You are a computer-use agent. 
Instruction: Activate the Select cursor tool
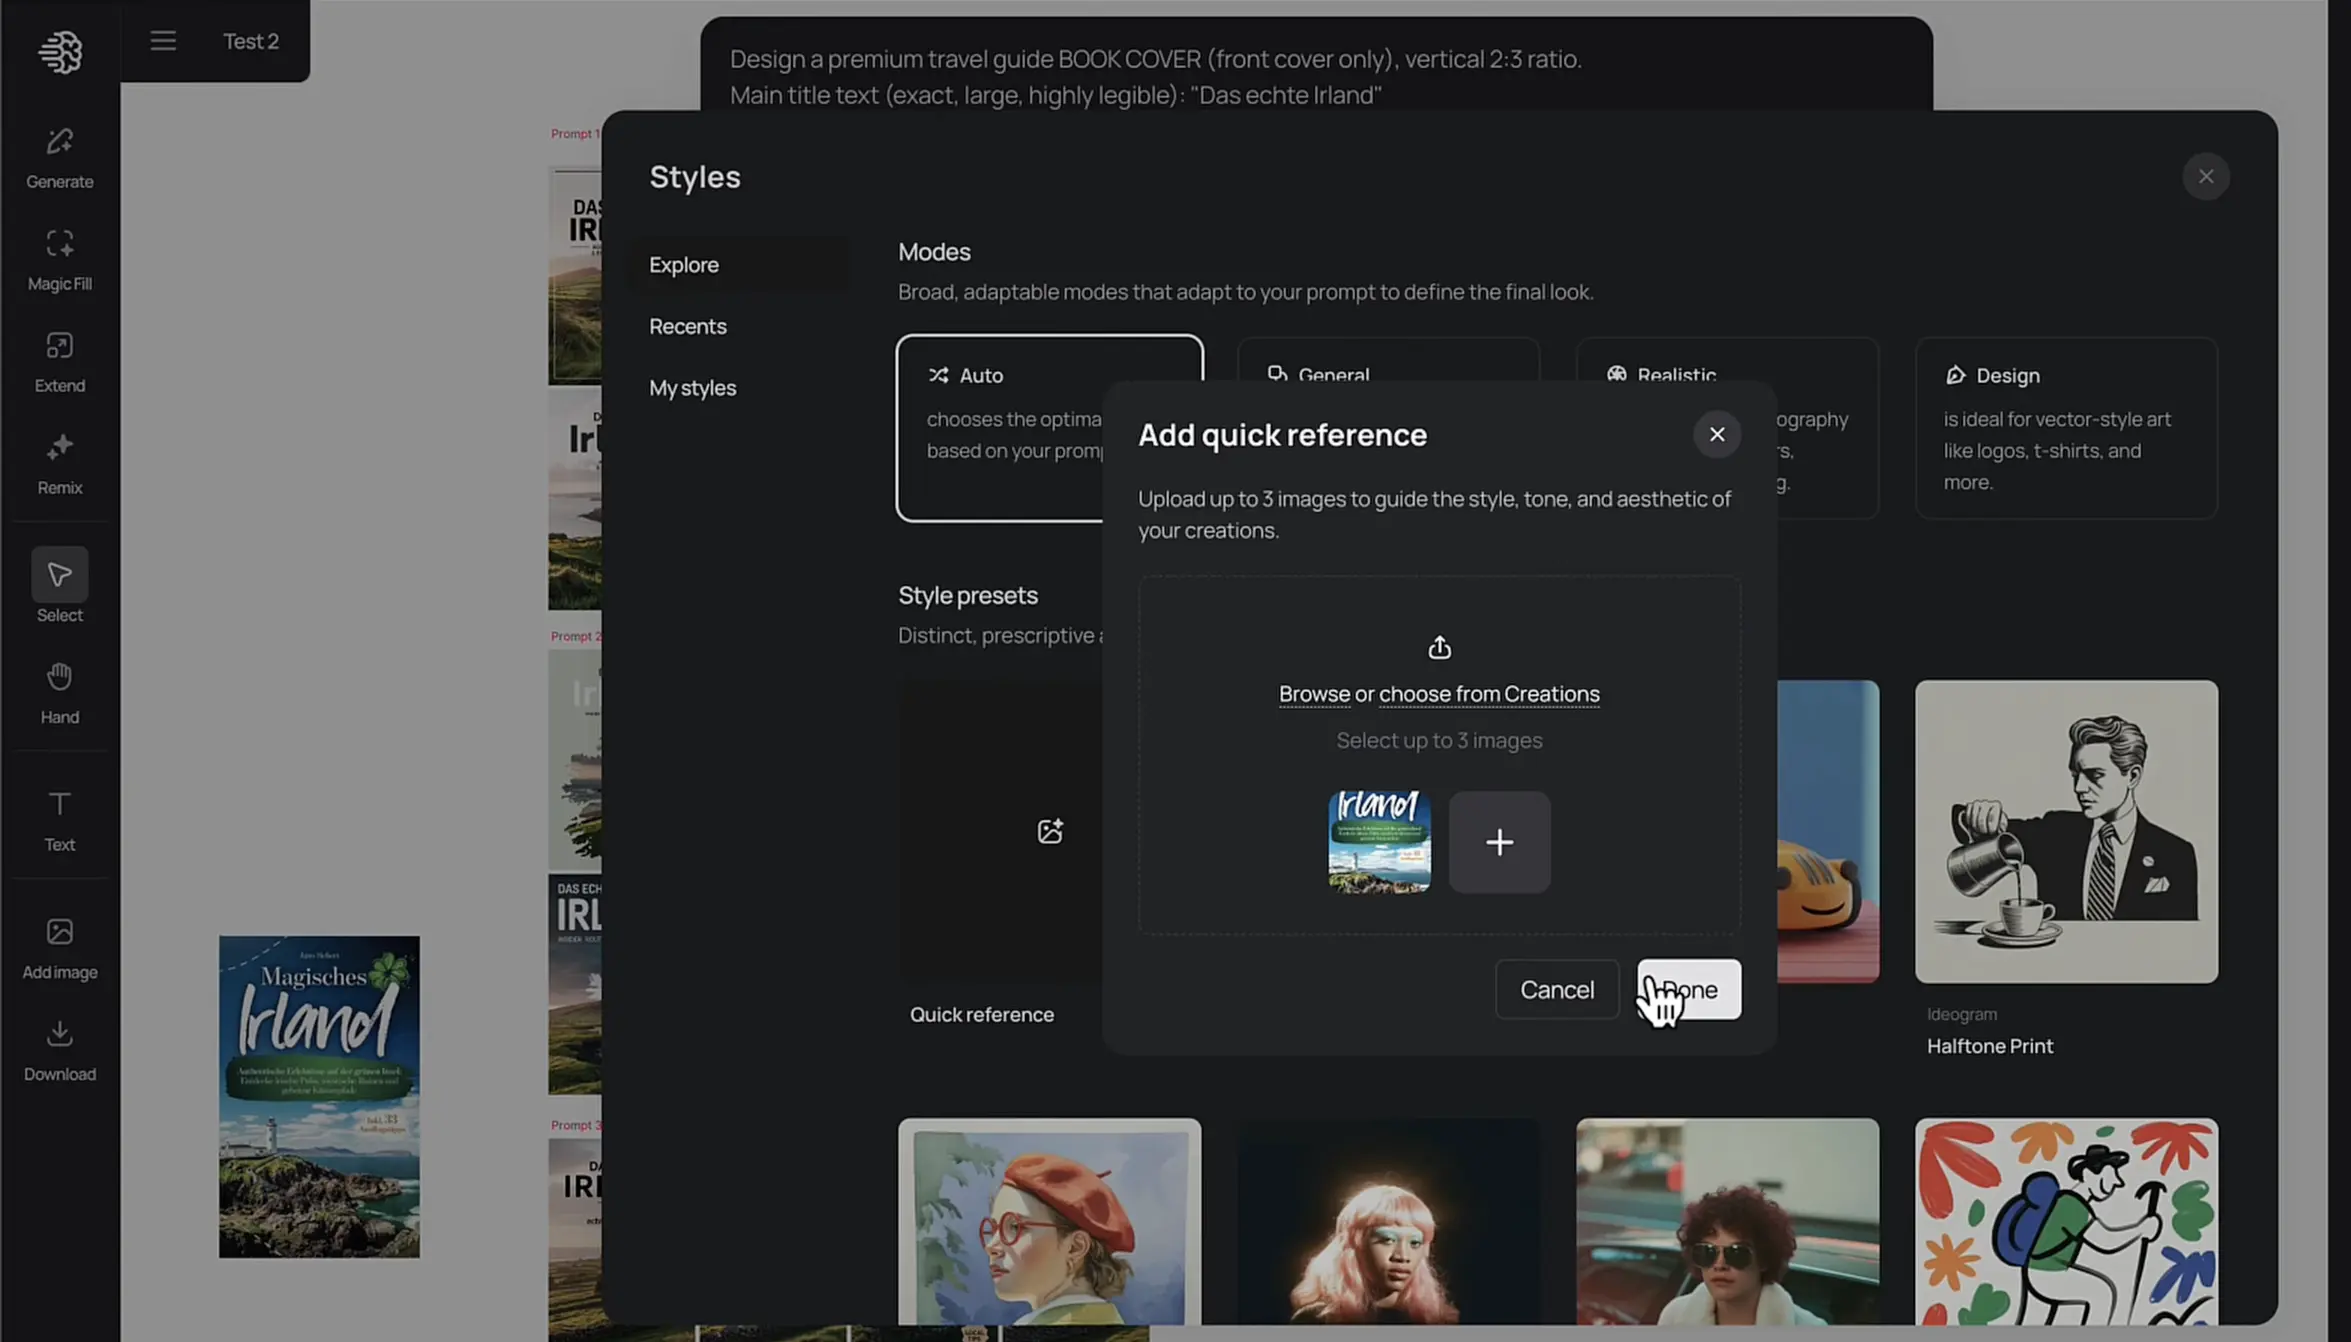[60, 586]
